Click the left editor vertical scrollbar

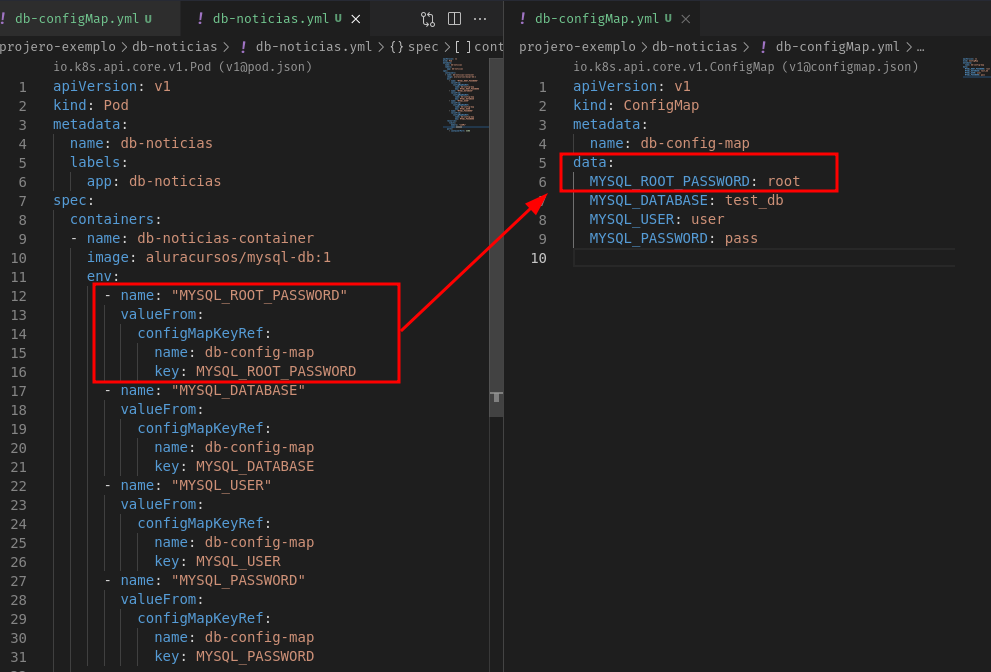tap(496, 400)
